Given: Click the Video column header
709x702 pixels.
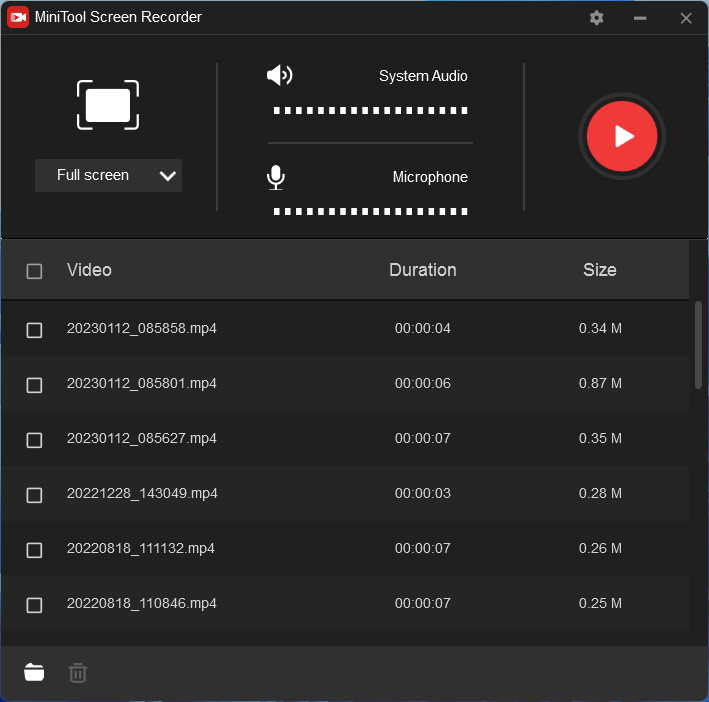Looking at the screenshot, I should pos(89,270).
